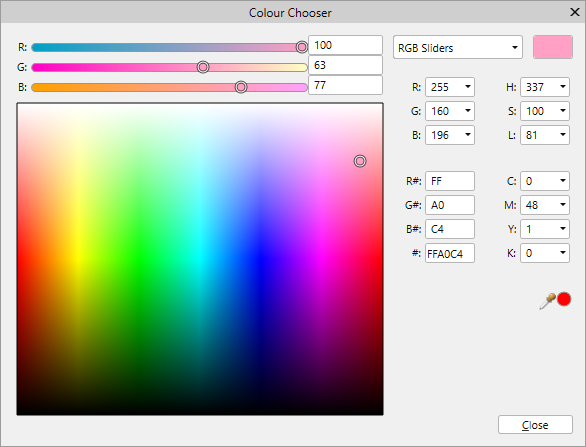Click the pink current colour preview swatch
586x447 pixels.
(553, 47)
